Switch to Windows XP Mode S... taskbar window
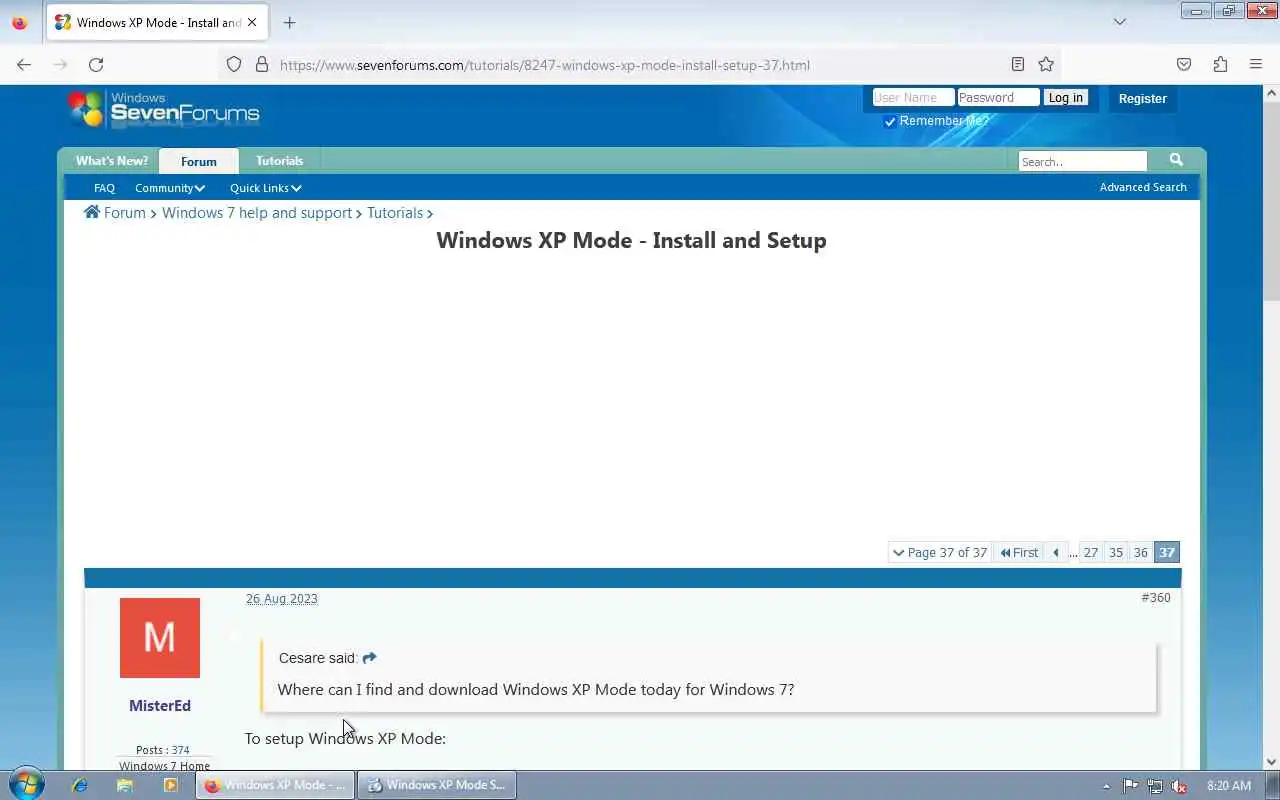This screenshot has height=800, width=1280. point(437,785)
